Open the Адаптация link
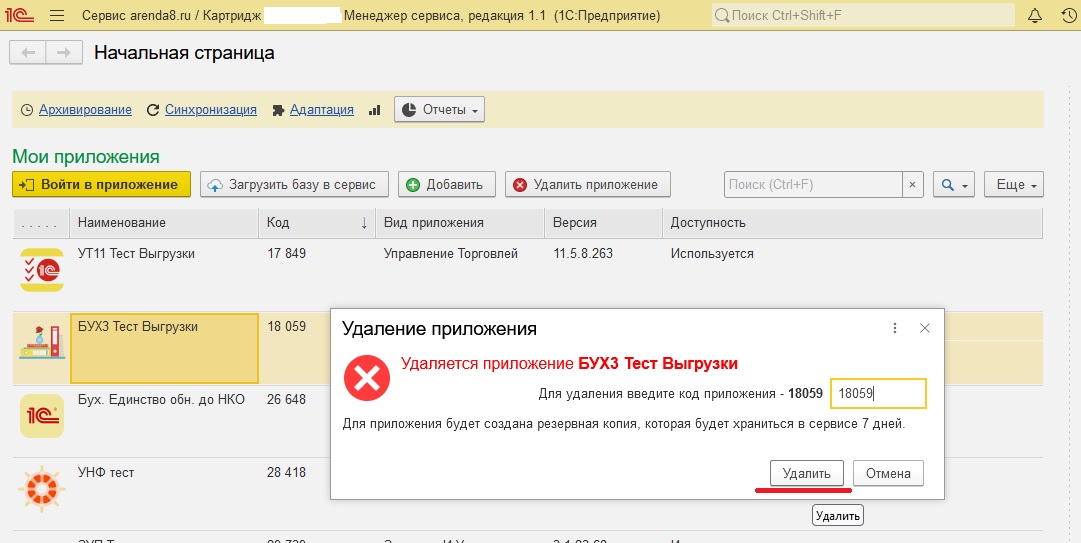 (321, 110)
